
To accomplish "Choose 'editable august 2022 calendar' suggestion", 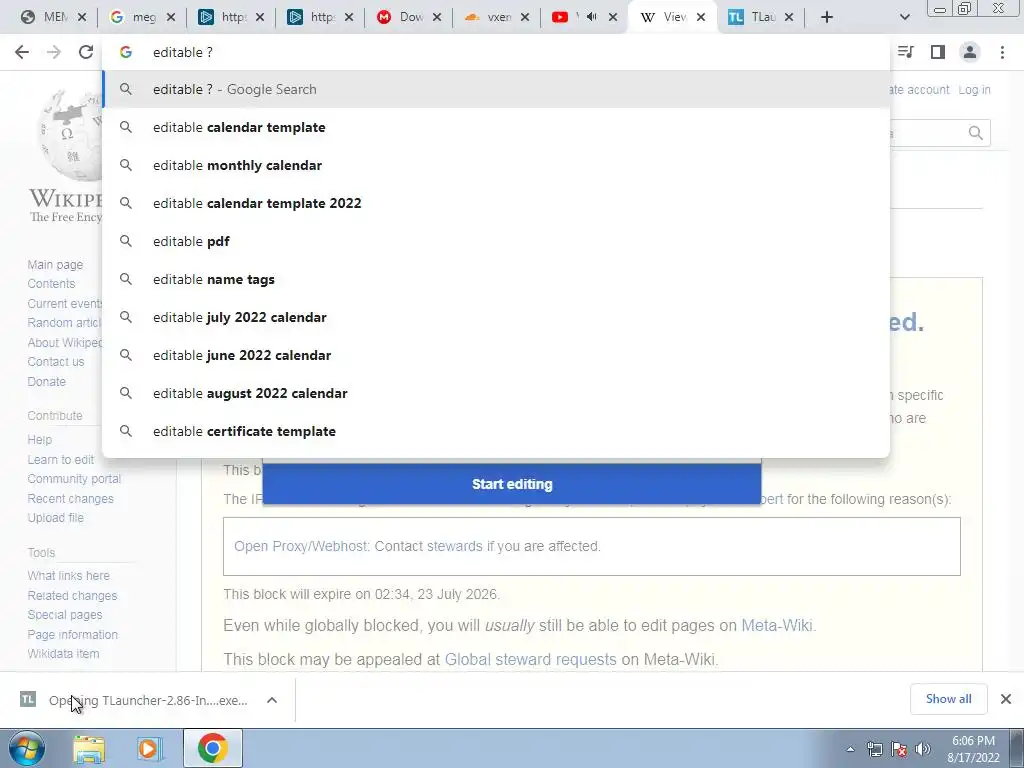I will (496, 393).
